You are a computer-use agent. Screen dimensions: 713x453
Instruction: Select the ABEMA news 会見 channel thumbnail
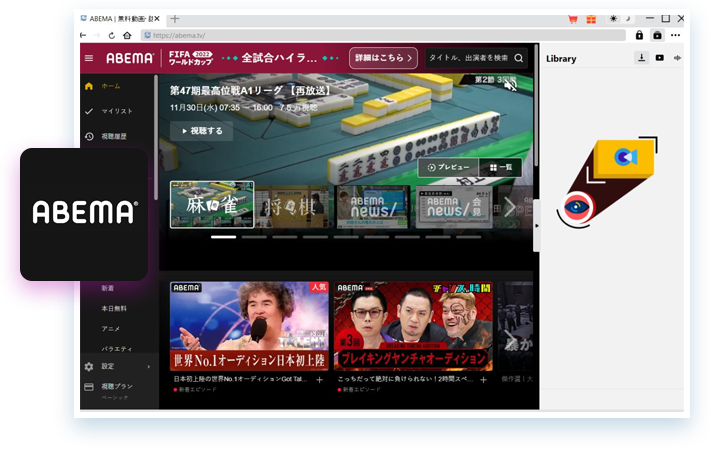pyautogui.click(x=454, y=206)
